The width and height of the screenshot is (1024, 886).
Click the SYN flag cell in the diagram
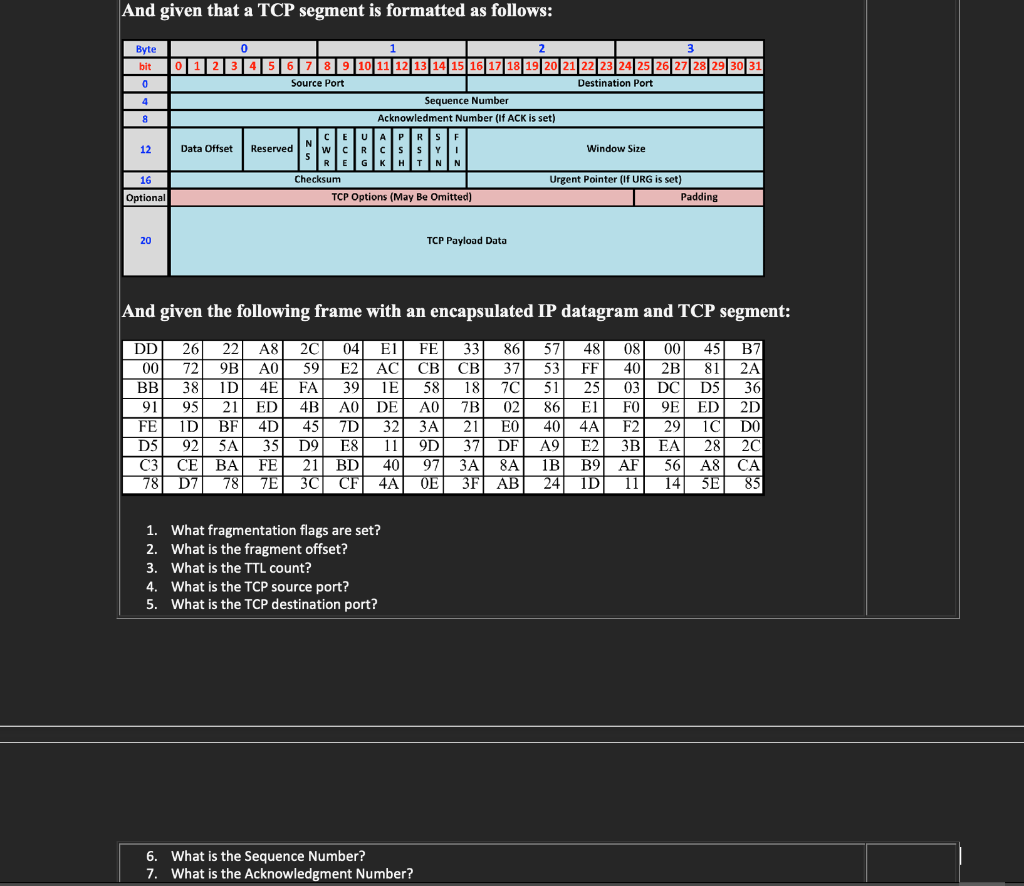click(438, 149)
